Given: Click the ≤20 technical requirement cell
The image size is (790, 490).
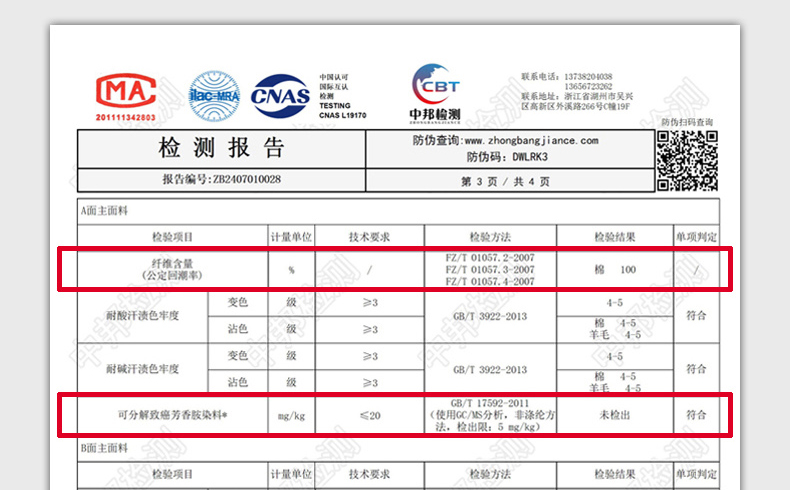Looking at the screenshot, I should point(370,414).
